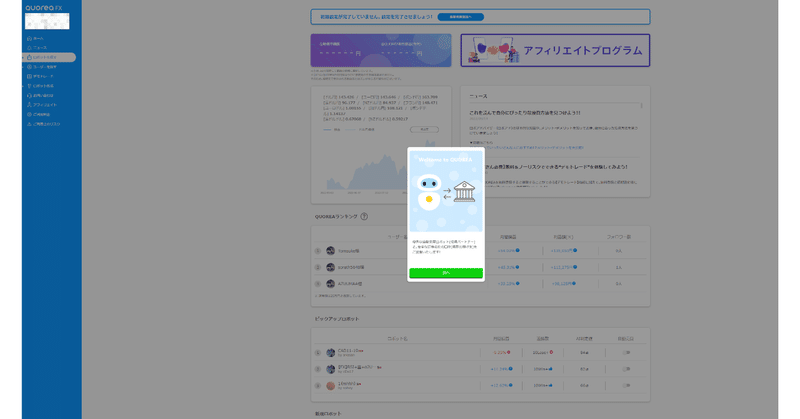This screenshot has width=800, height=419.
Task: Open the user search sidebar item
Action: coord(41,67)
